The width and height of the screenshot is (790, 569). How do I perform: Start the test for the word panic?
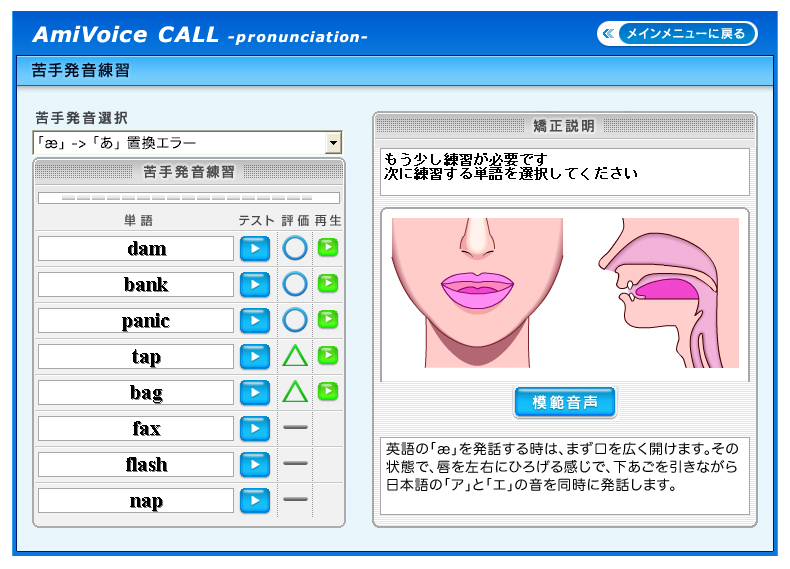255,321
